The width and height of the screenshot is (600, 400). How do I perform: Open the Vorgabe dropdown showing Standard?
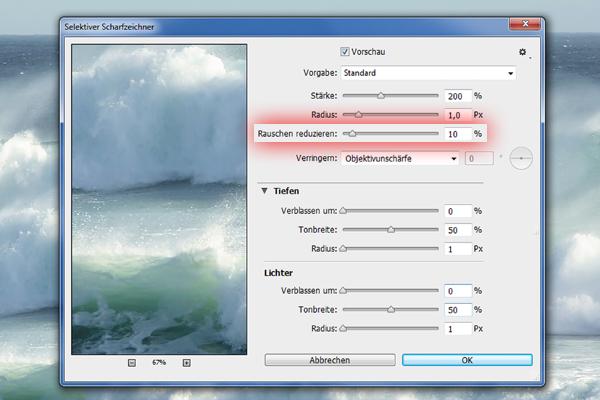tap(428, 73)
